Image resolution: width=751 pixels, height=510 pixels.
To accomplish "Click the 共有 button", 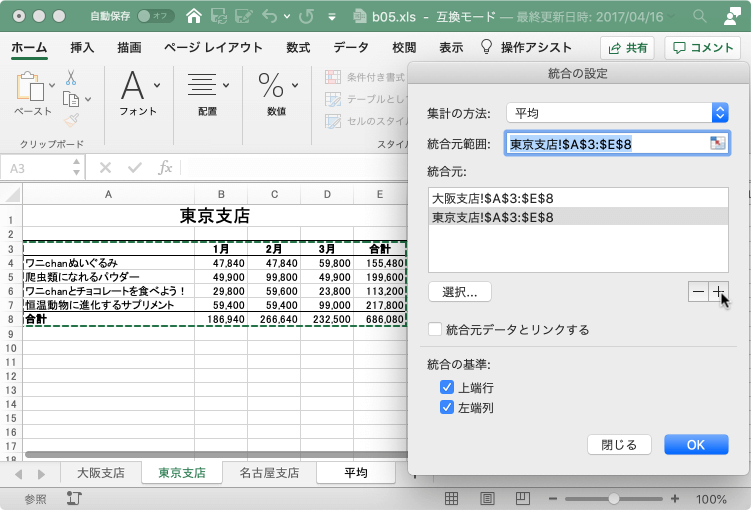I will coord(628,48).
